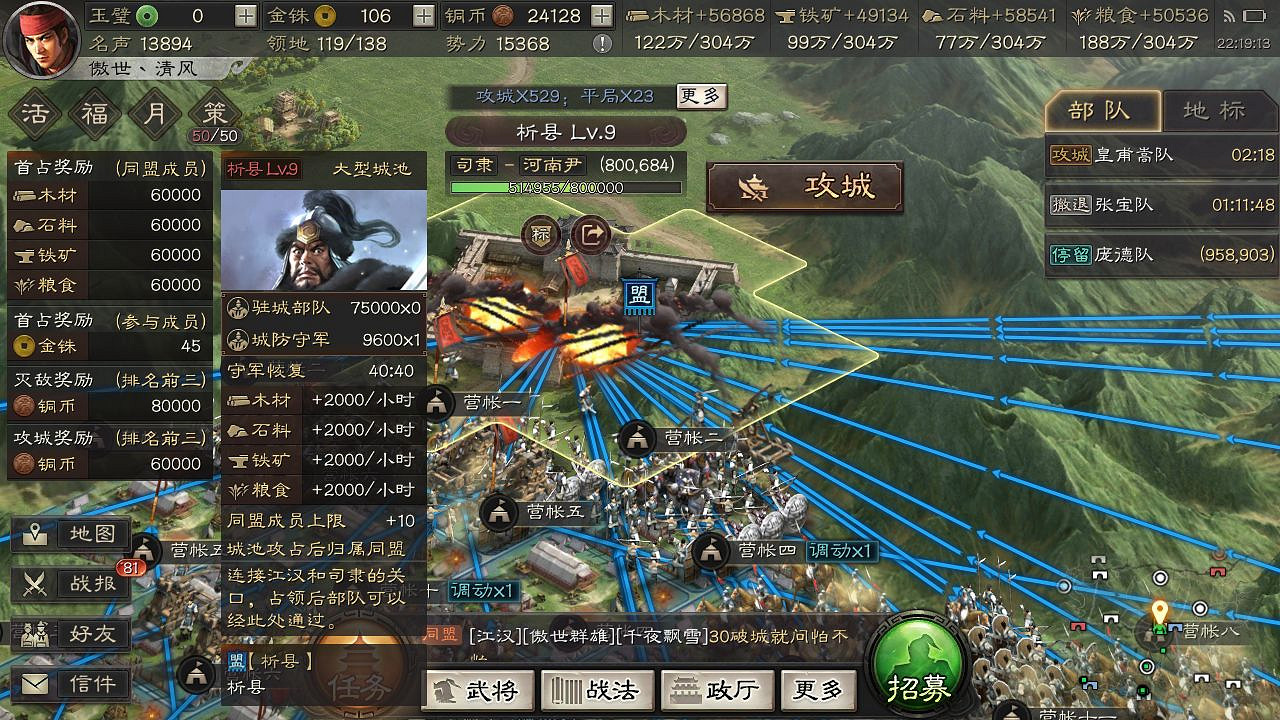The height and width of the screenshot is (720, 1280).
Task: Click the share arrow icon above the city
Action: click(x=592, y=235)
